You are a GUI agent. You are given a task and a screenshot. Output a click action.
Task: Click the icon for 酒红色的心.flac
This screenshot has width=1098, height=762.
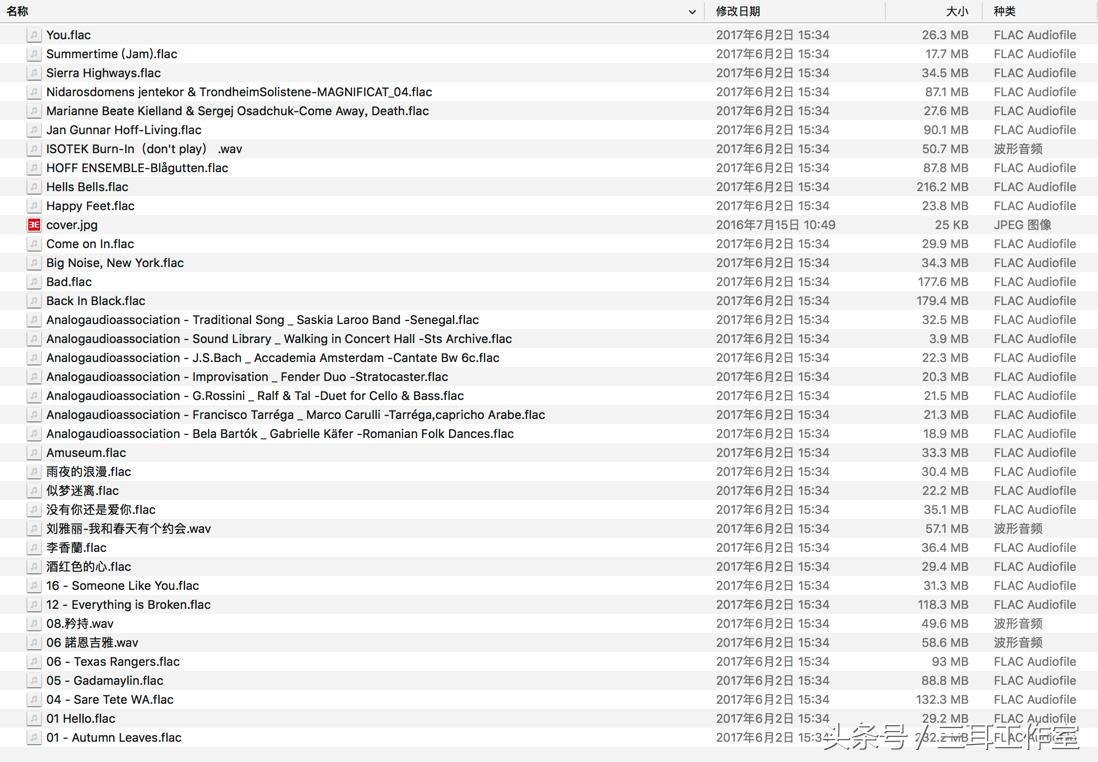click(34, 567)
